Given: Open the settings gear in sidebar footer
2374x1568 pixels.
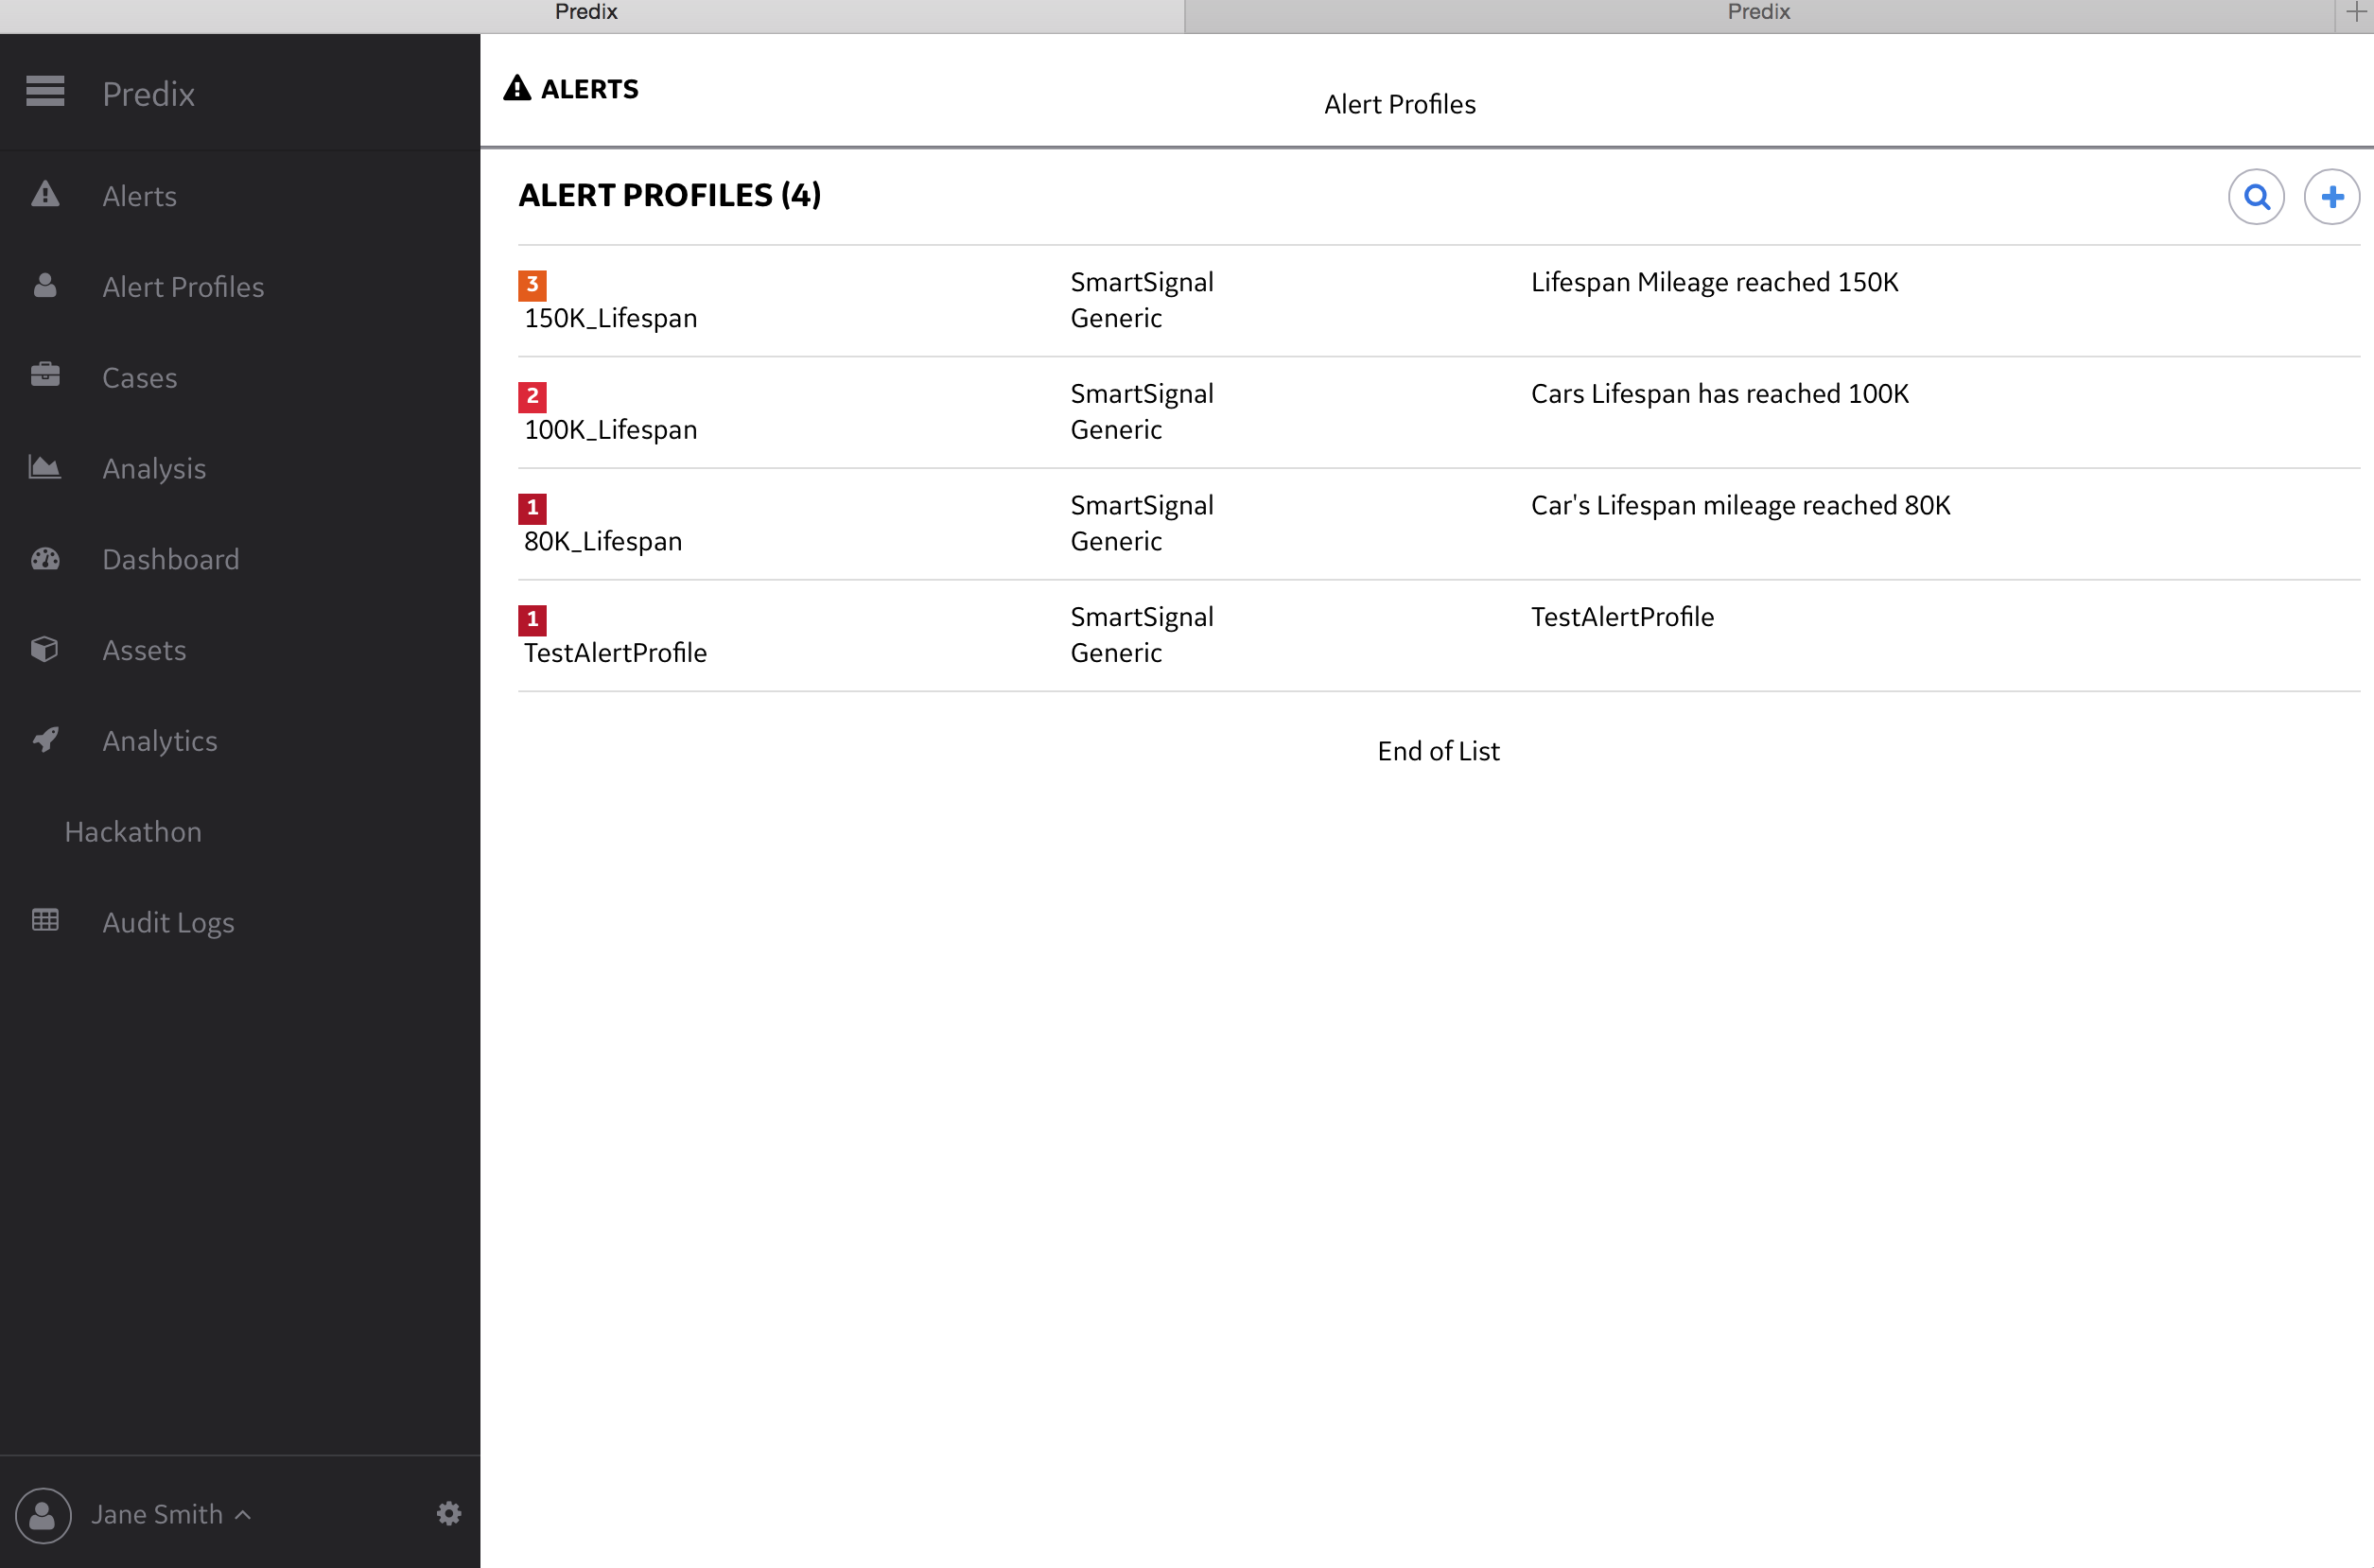Looking at the screenshot, I should pyautogui.click(x=449, y=1513).
